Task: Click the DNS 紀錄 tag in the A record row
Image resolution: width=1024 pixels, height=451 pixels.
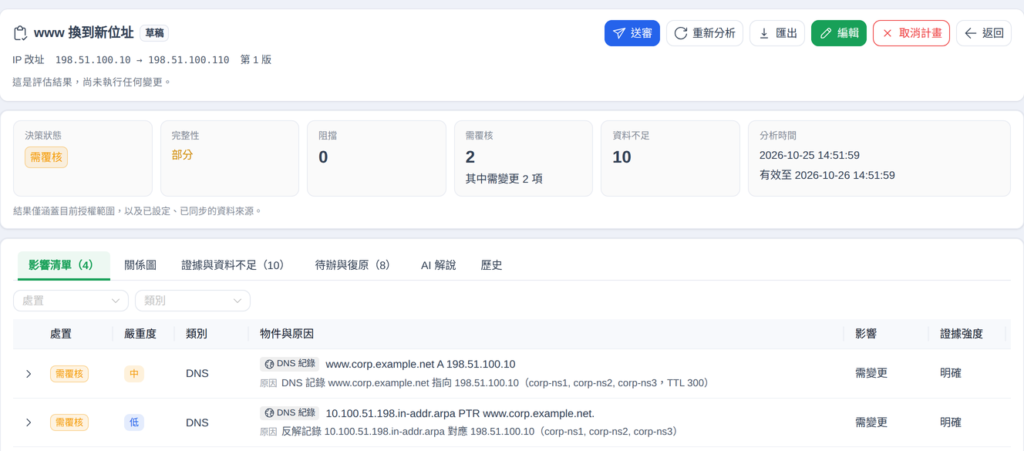Action: pos(289,364)
